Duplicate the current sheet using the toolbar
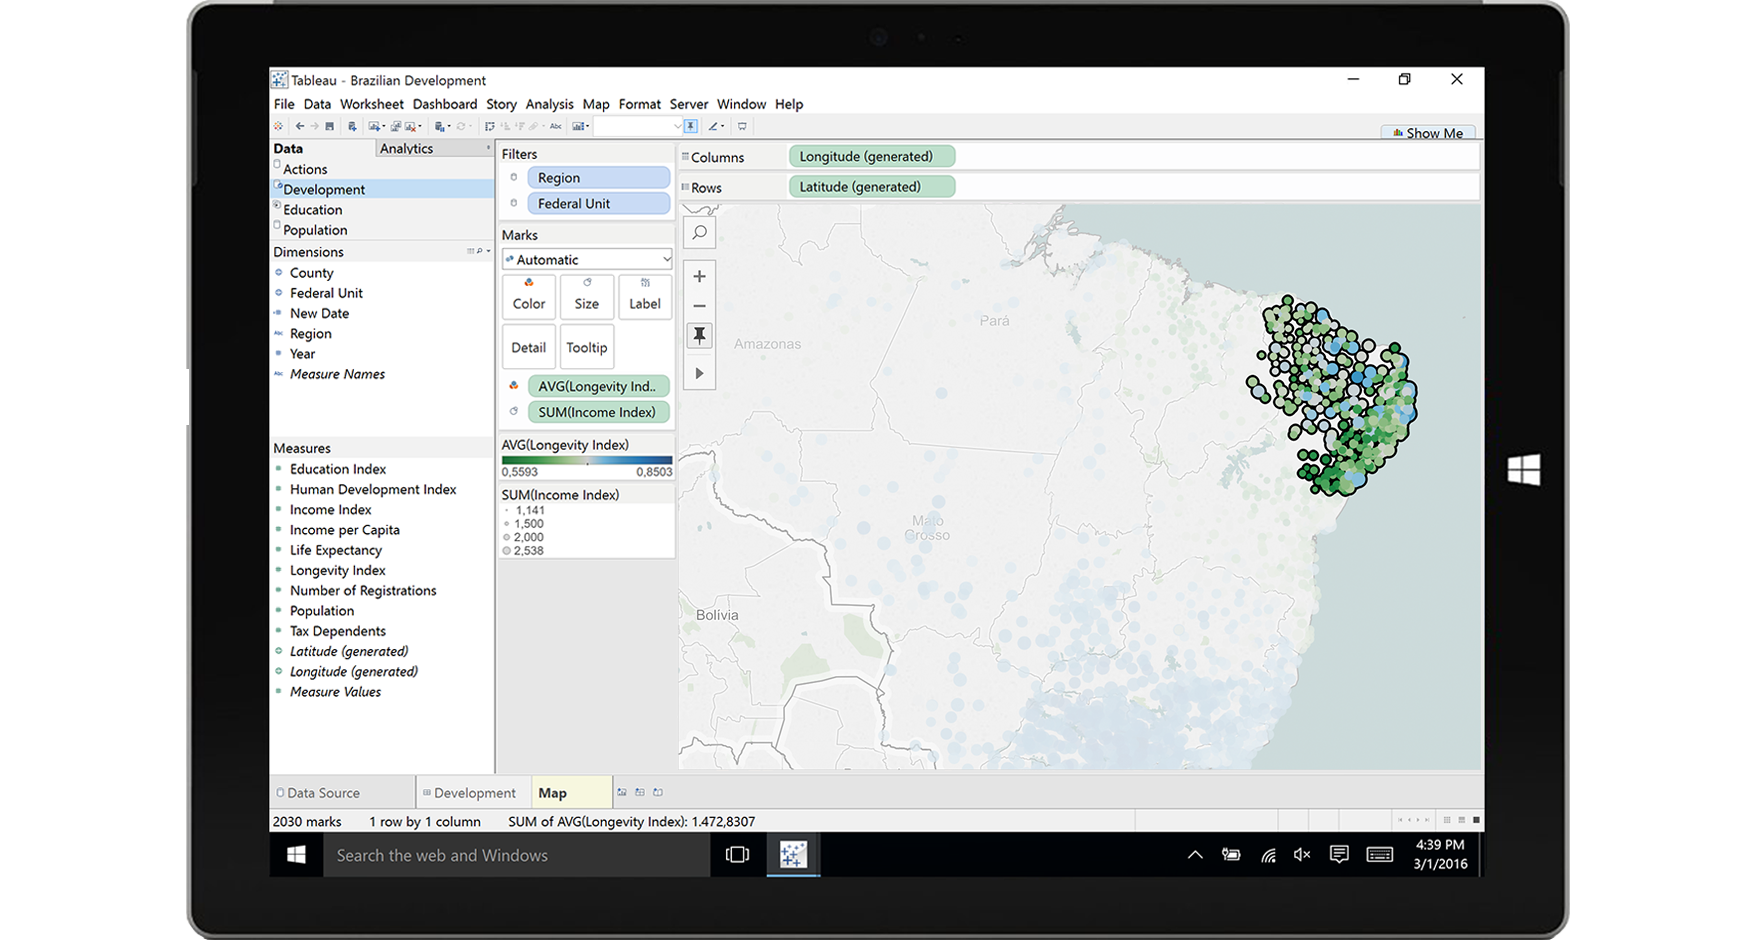The image size is (1740, 940). pos(395,126)
